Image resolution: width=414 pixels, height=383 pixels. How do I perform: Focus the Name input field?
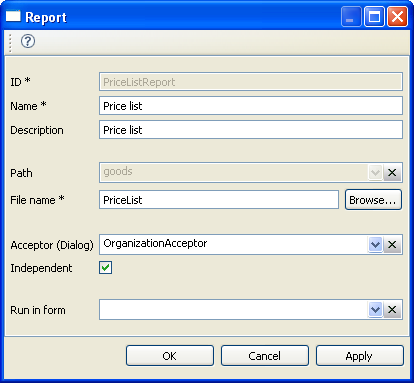251,106
